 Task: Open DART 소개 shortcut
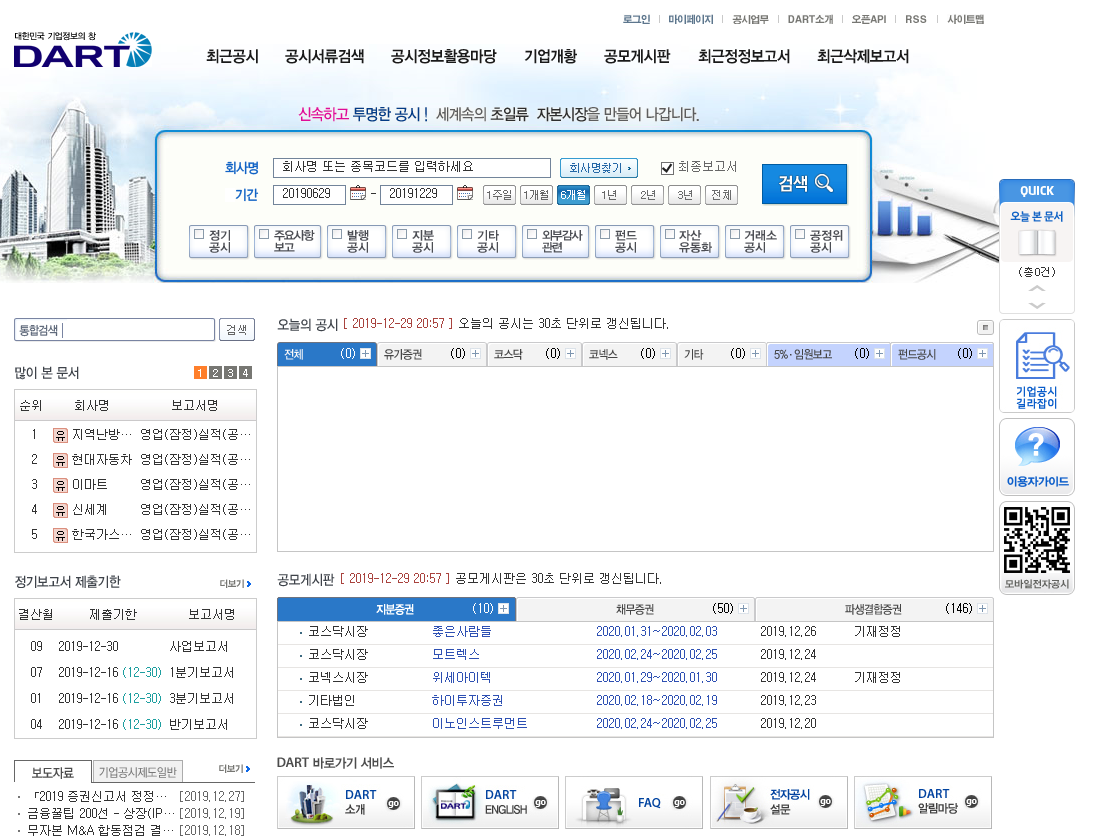345,803
